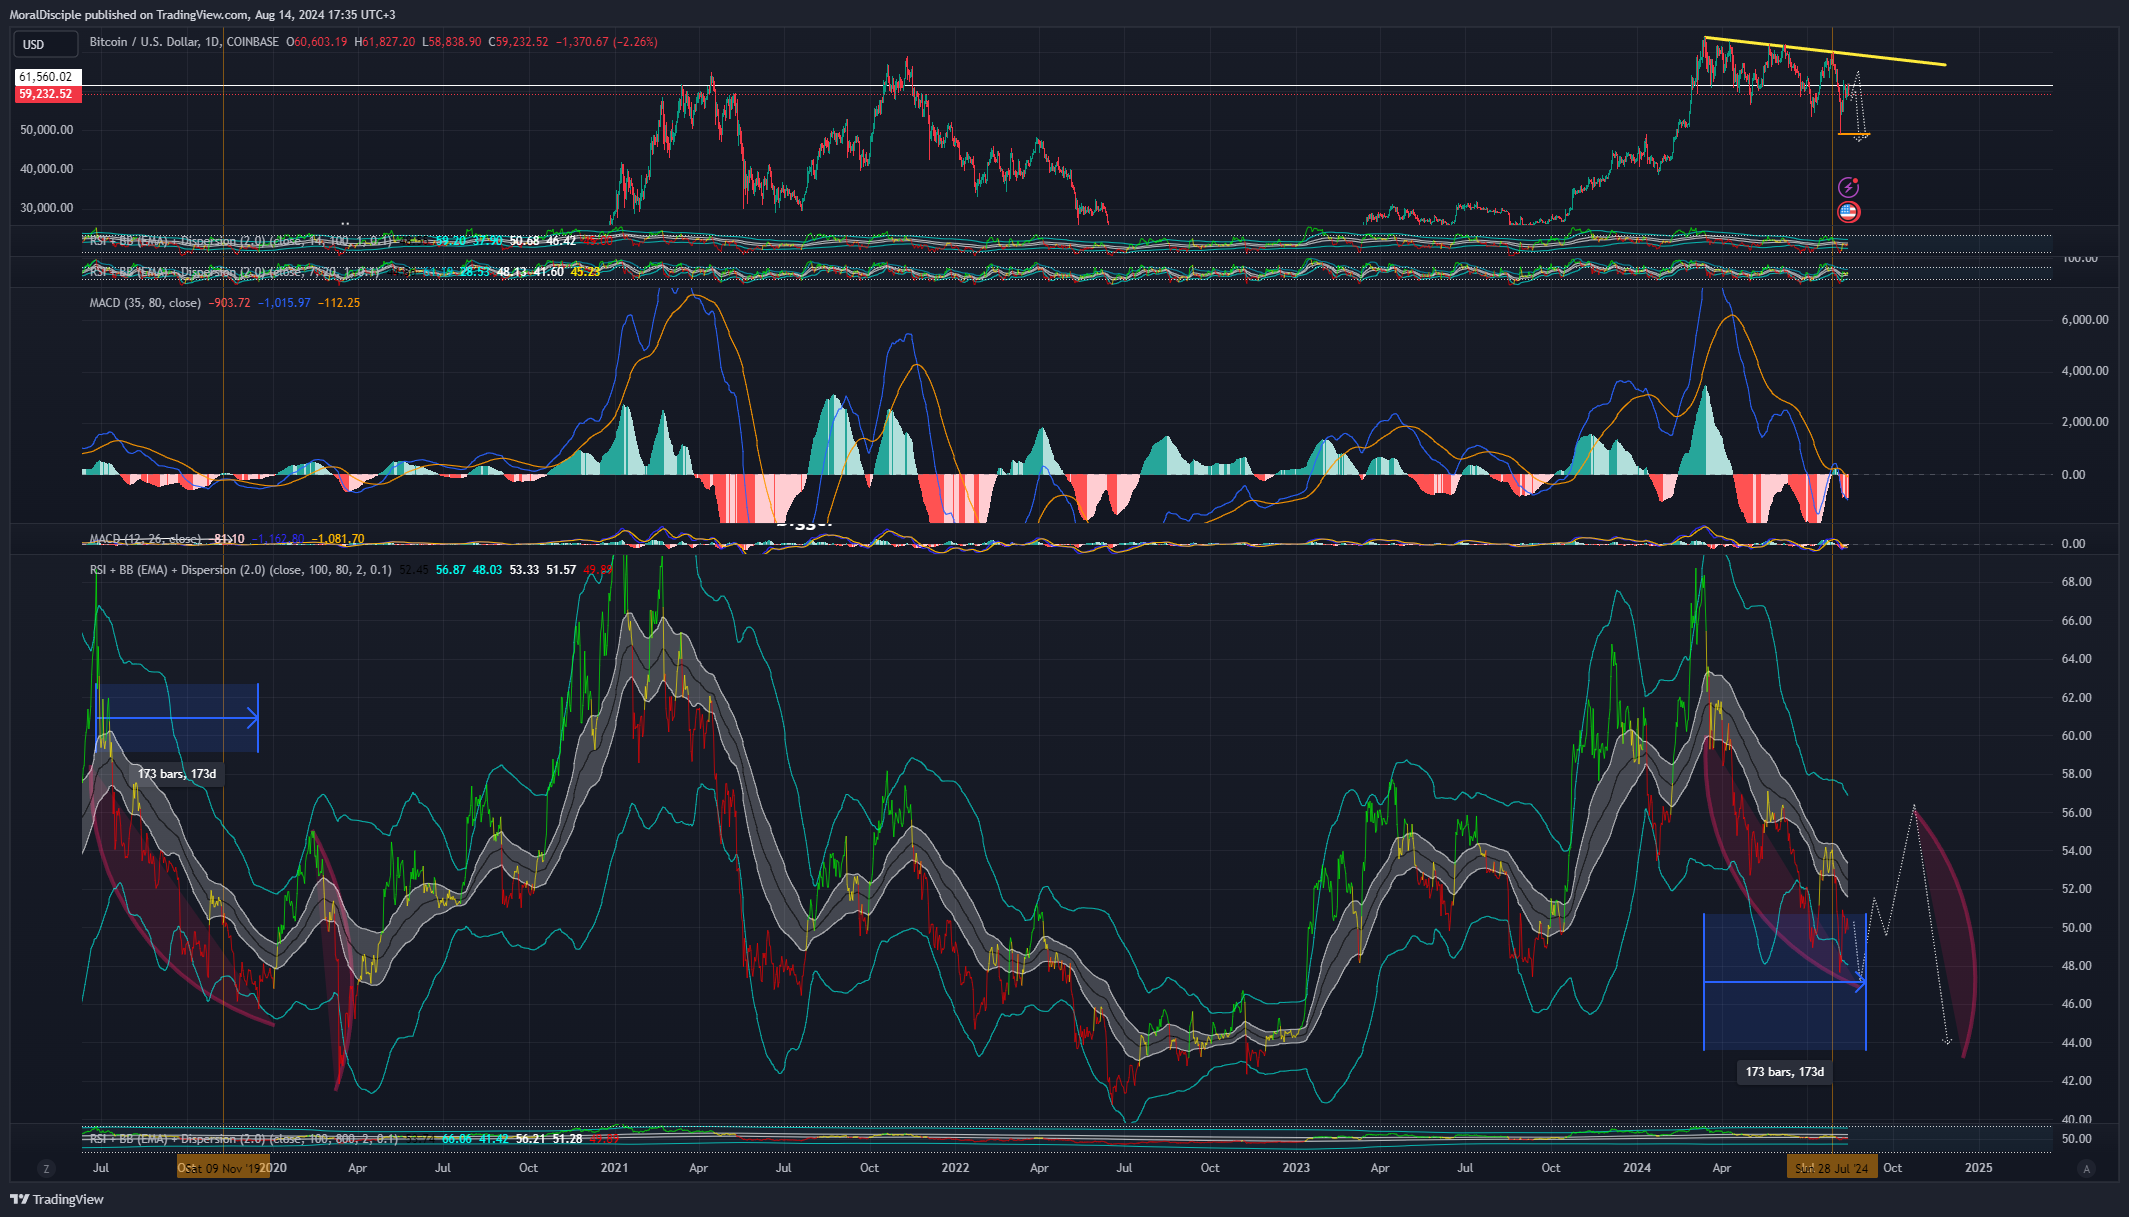Click the round A auto-scale button
The width and height of the screenshot is (2129, 1217).
tap(2086, 1168)
